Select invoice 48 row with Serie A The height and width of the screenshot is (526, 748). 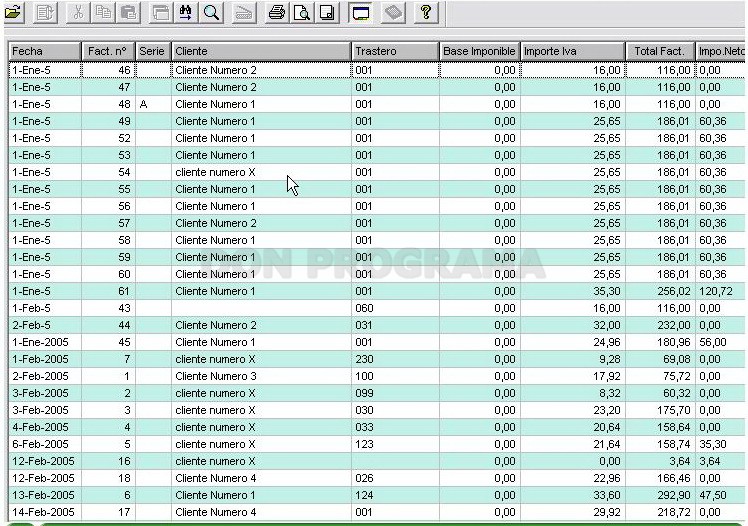pyautogui.click(x=377, y=104)
